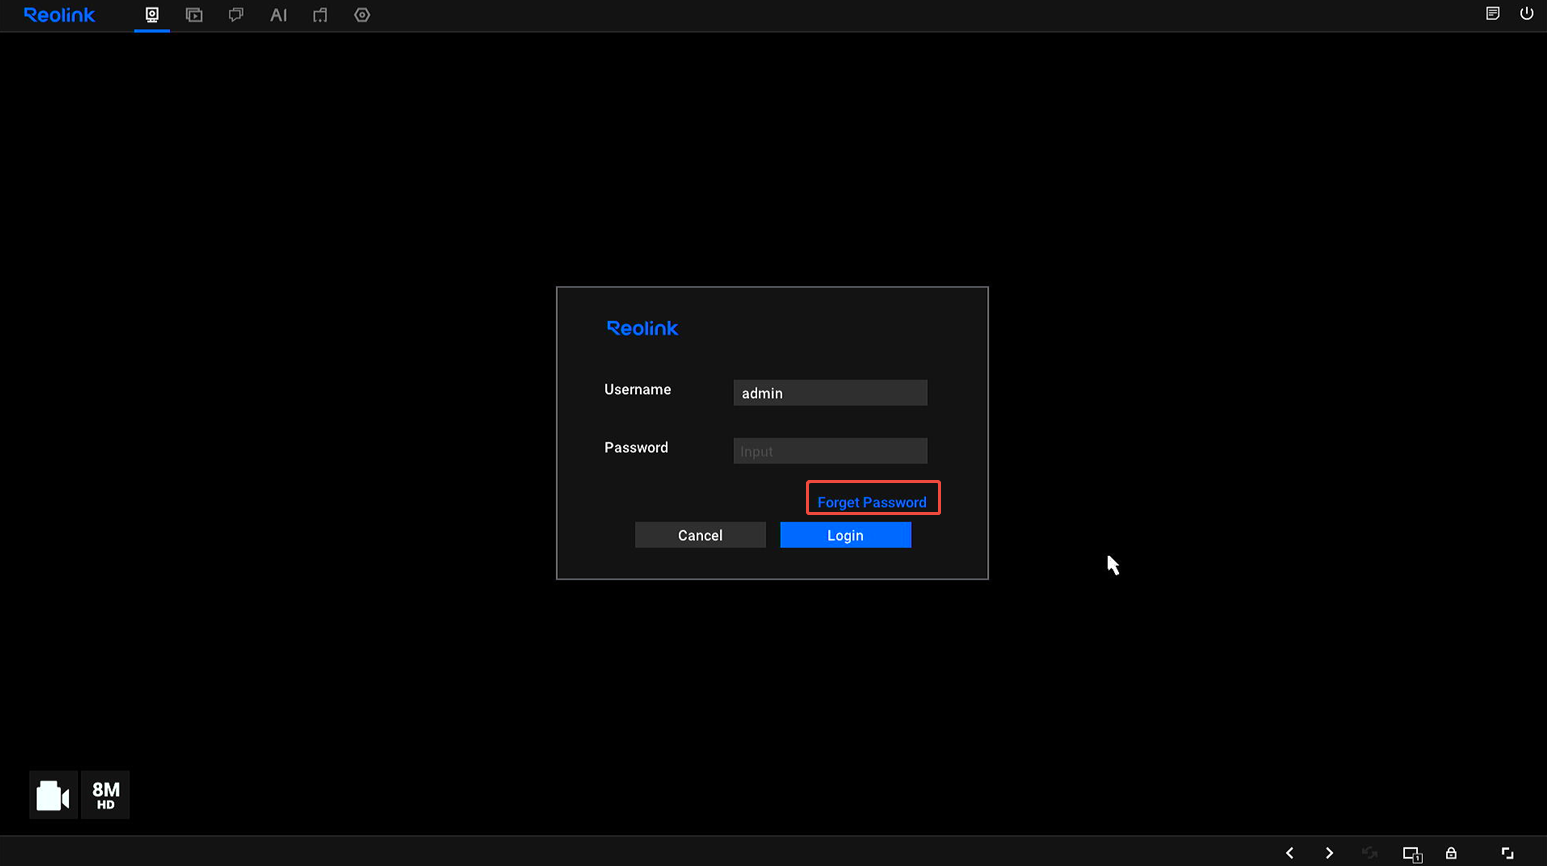The image size is (1547, 866).
Task: Click the Password input field
Action: coord(830,451)
